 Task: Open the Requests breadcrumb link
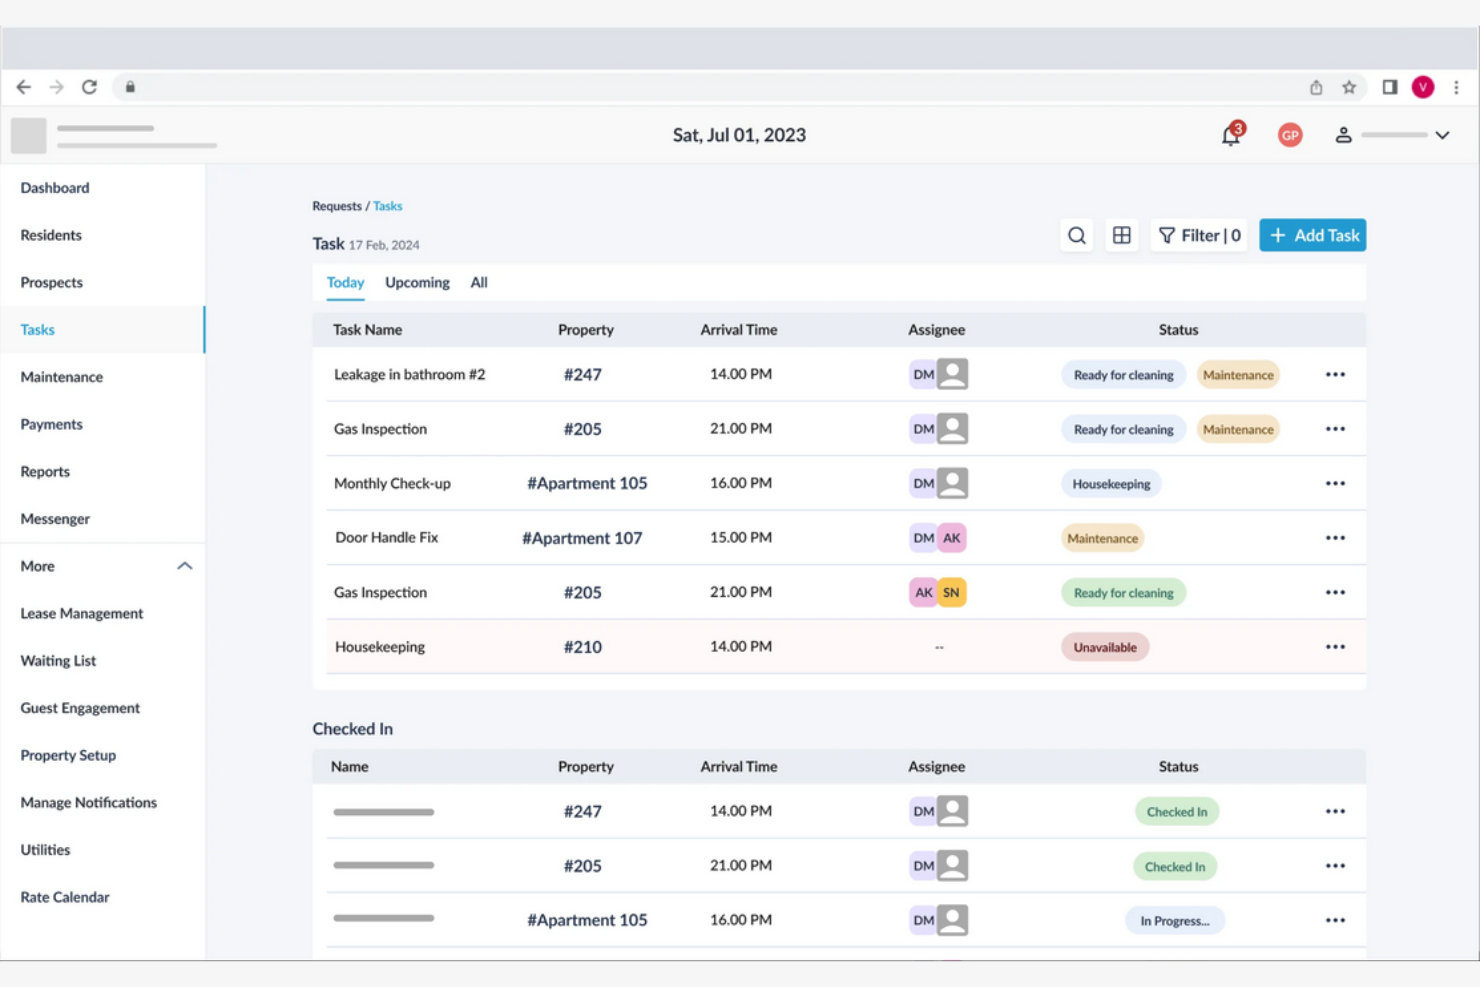(338, 206)
